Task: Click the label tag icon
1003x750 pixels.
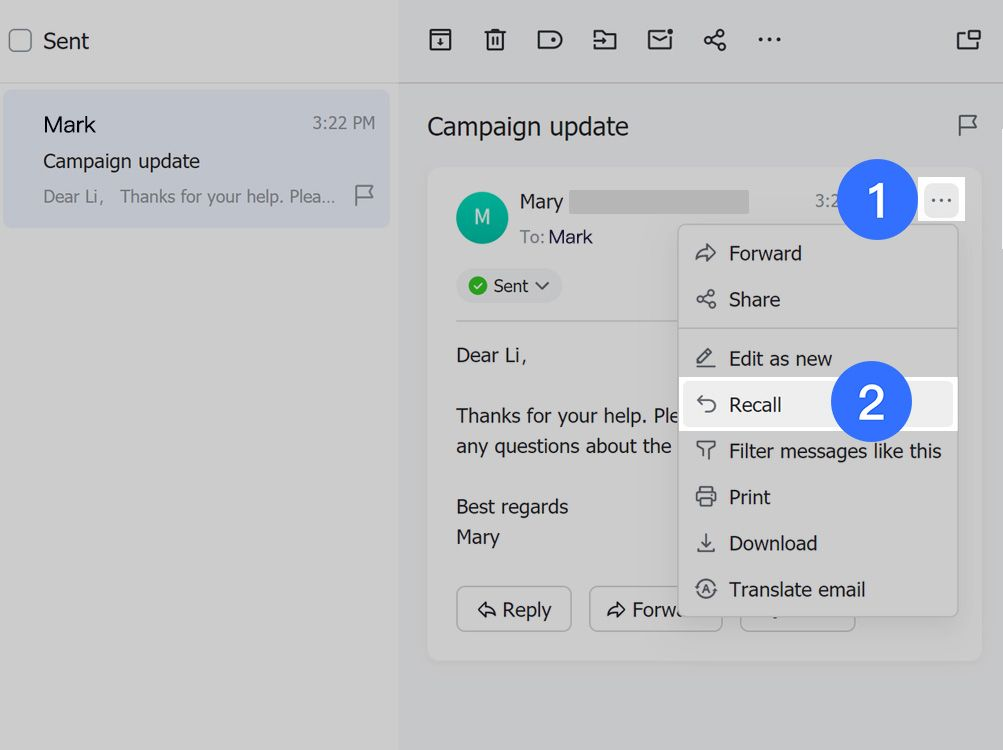Action: 550,40
